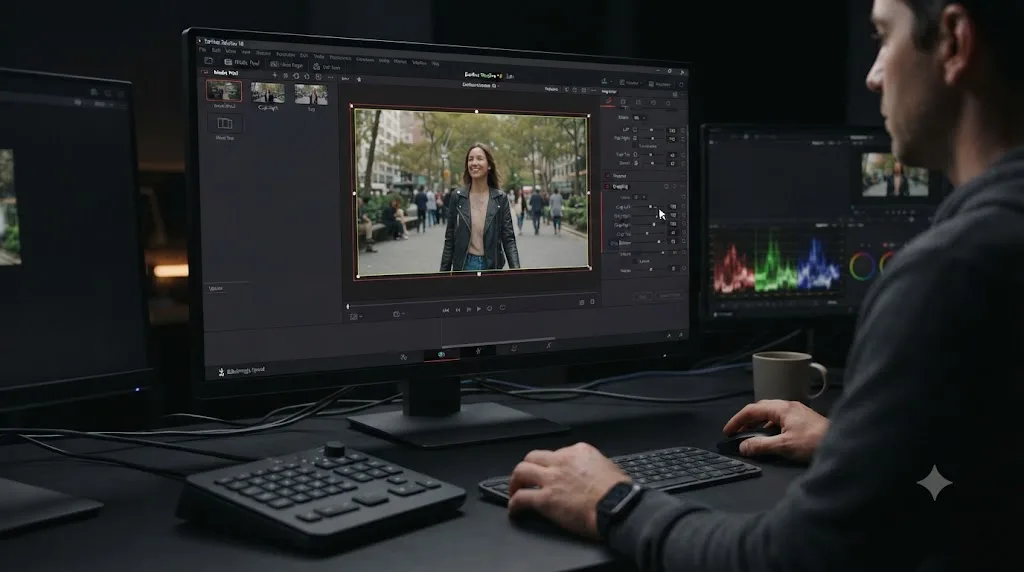Click the top-left corner transform handle
Viewport: 1024px width, 572px height.
[x=351, y=106]
